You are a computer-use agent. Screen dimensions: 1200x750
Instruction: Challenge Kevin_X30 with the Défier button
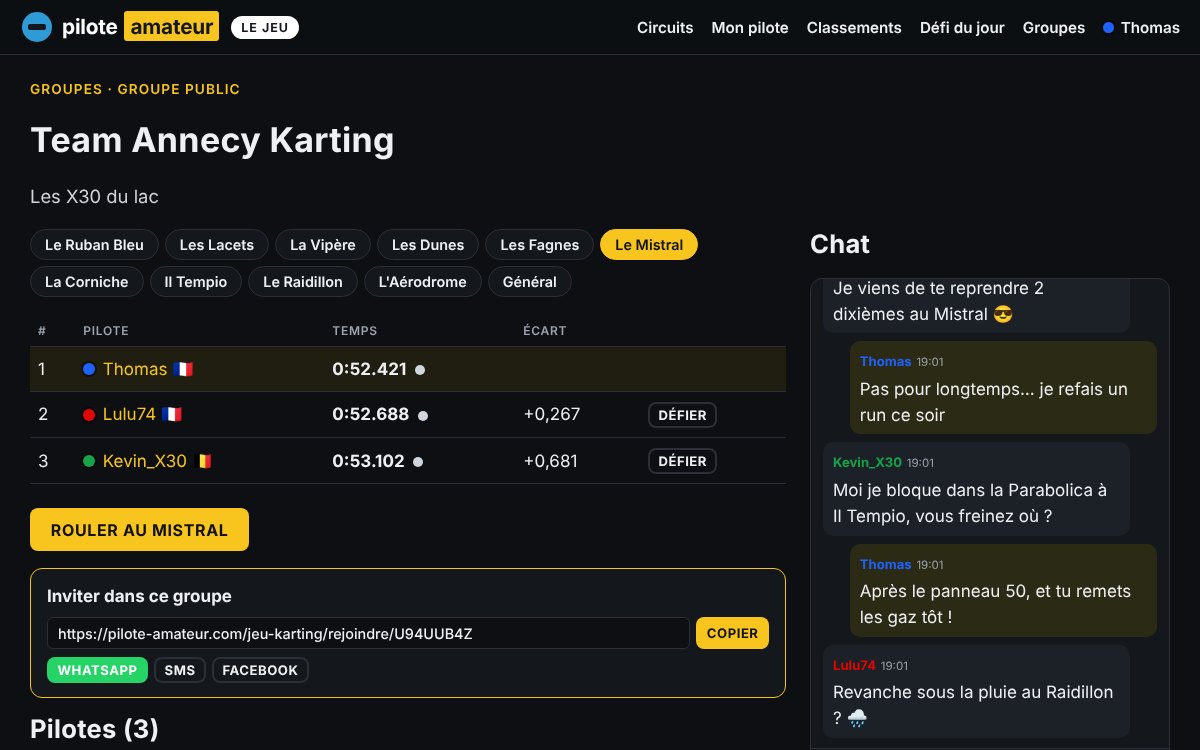tap(683, 461)
